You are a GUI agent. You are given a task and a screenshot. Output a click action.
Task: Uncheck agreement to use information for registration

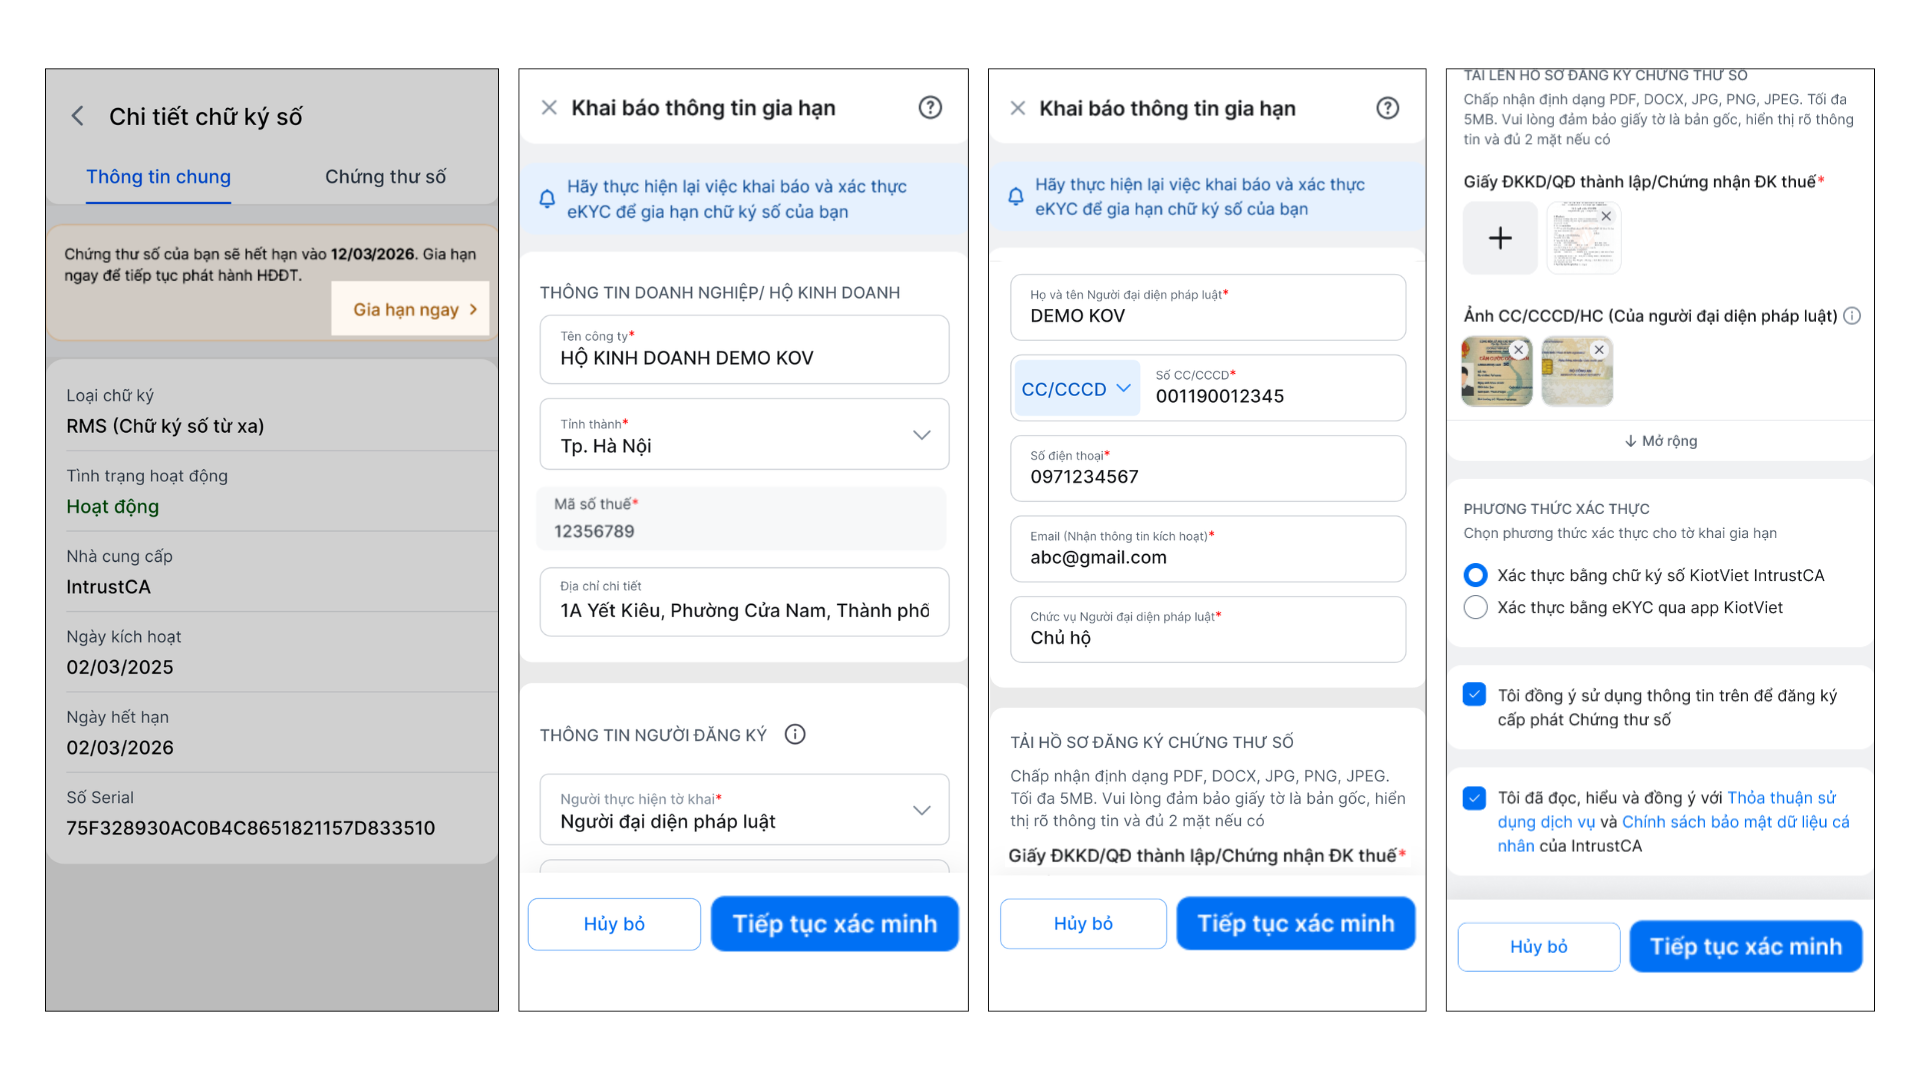(x=1474, y=695)
